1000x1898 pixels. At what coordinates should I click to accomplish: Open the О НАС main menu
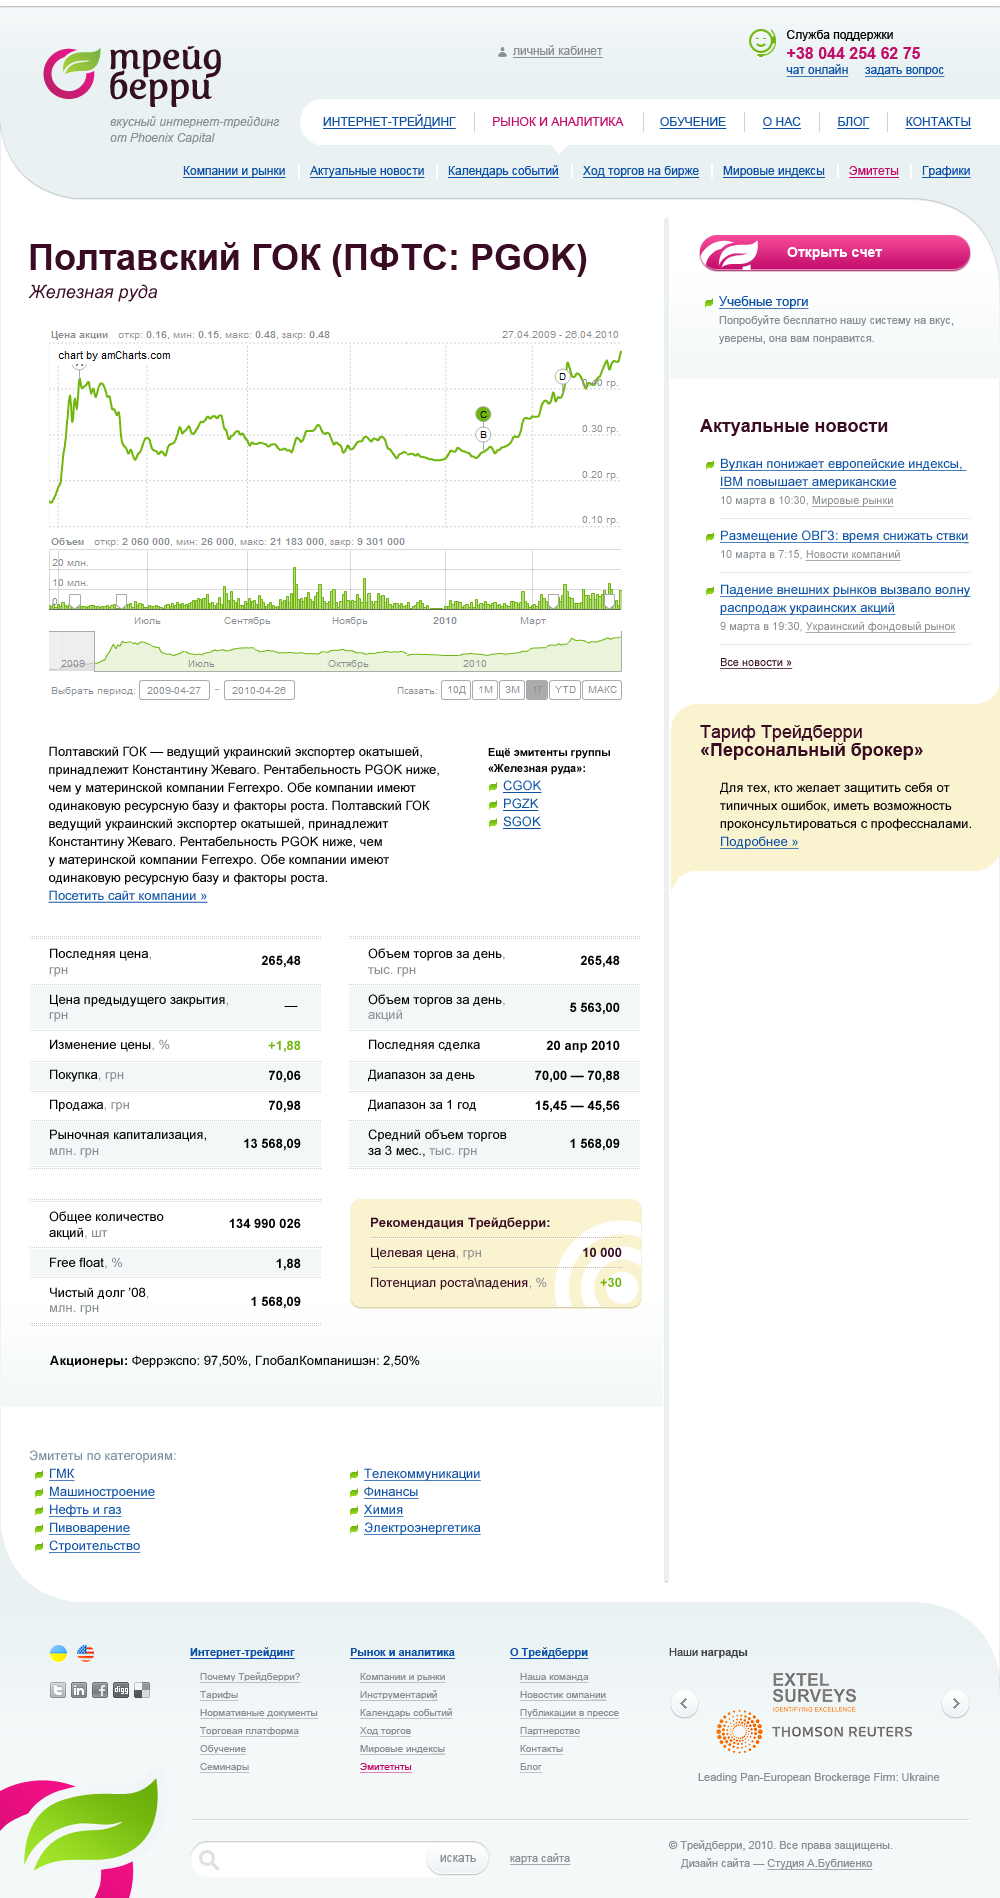[x=782, y=122]
